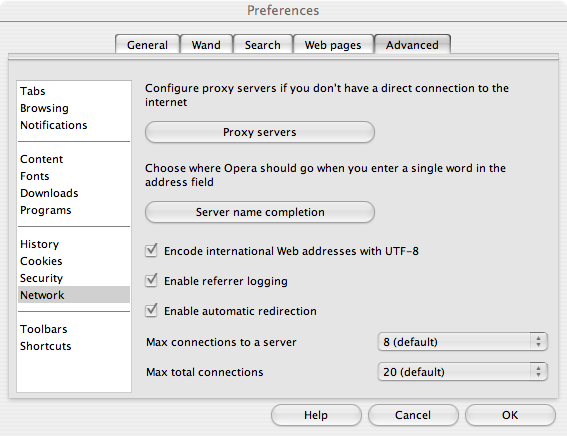Disable Enable automatic redirection checkbox
Viewport: 567px width, 436px height.
pyautogui.click(x=151, y=311)
